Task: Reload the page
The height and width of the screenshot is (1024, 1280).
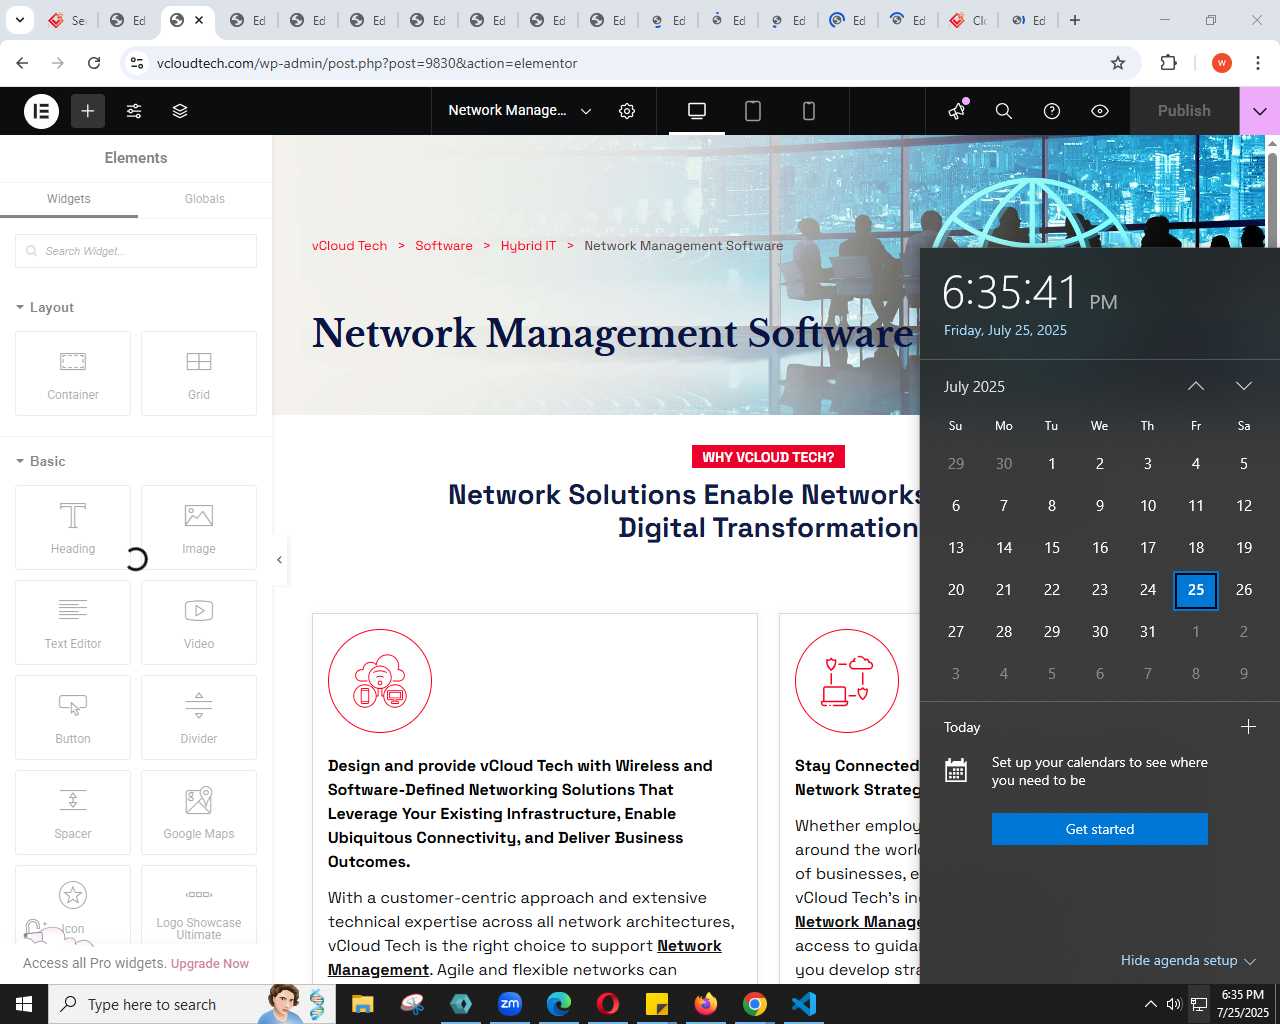Action: (x=94, y=63)
